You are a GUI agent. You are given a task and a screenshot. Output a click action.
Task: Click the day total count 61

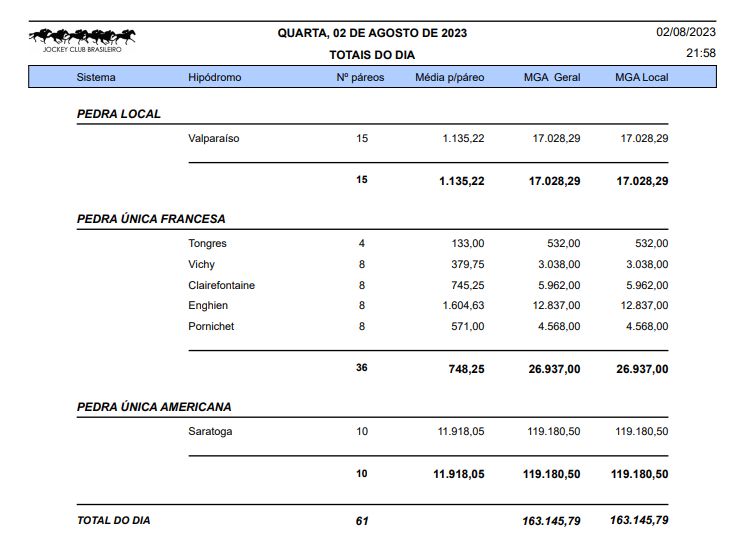[362, 521]
